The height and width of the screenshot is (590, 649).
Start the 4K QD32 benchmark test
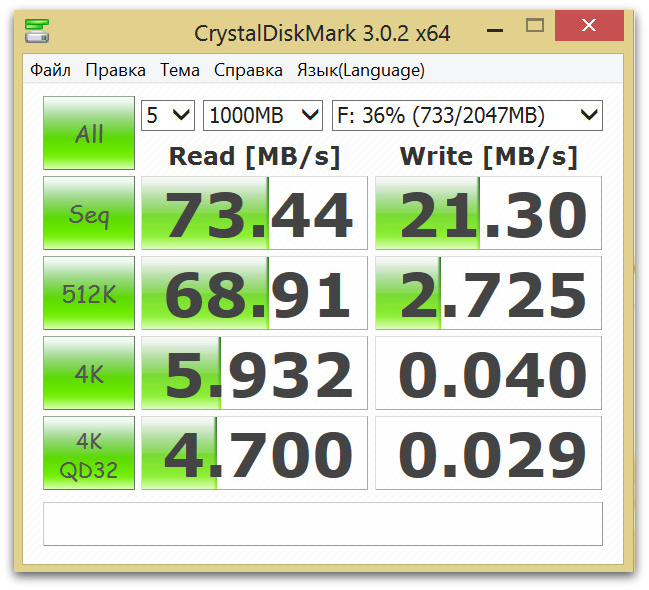click(89, 453)
